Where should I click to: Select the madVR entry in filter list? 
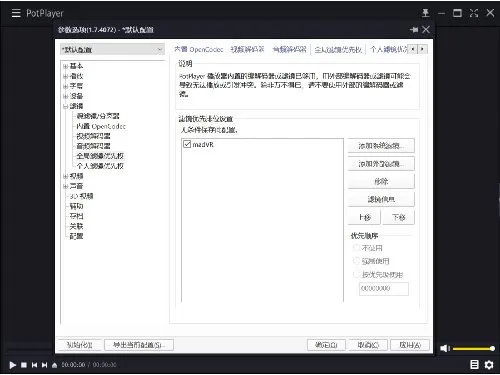pyautogui.click(x=203, y=144)
